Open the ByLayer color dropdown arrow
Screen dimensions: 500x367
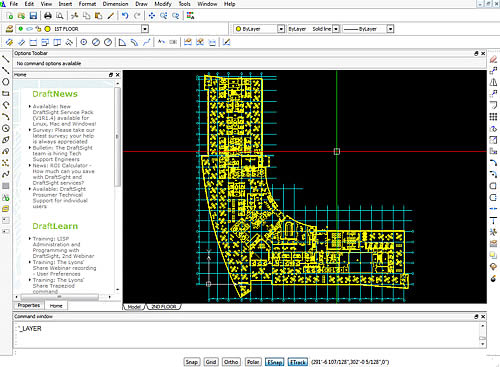point(281,29)
